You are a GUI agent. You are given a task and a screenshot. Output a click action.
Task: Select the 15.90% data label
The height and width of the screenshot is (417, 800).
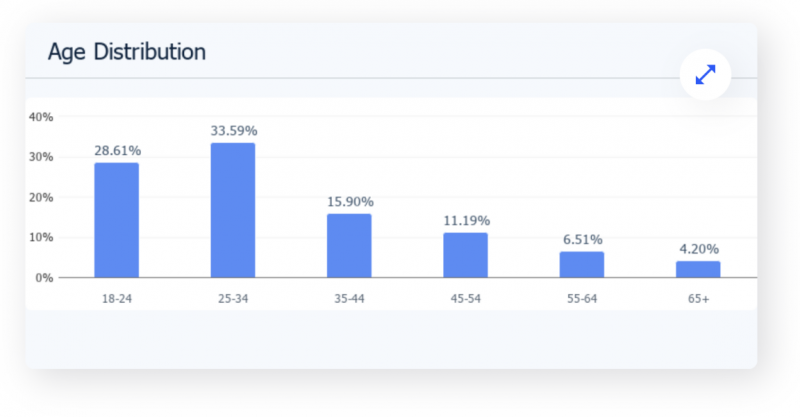point(349,201)
